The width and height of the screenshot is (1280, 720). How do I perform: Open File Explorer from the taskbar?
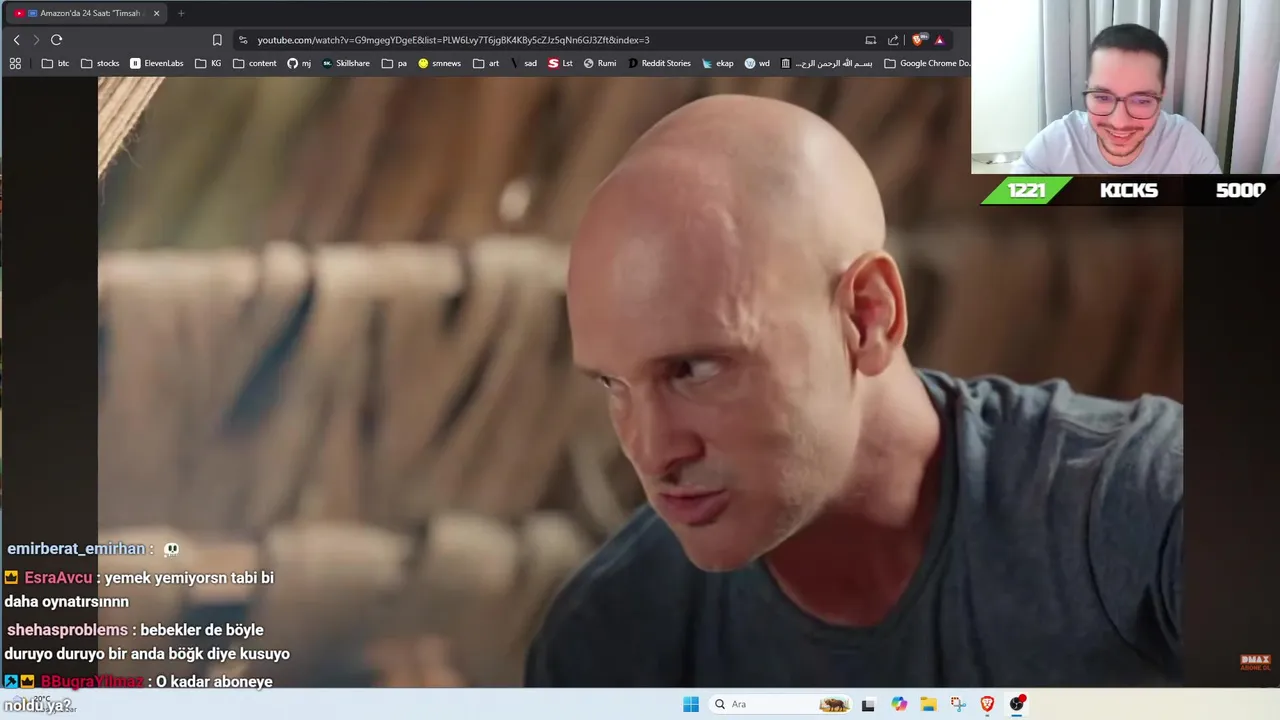[x=928, y=704]
